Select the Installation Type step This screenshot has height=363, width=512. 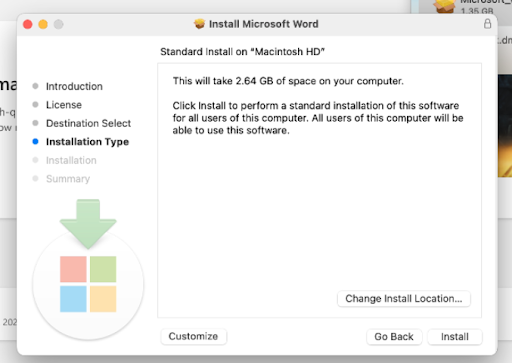[x=87, y=142]
